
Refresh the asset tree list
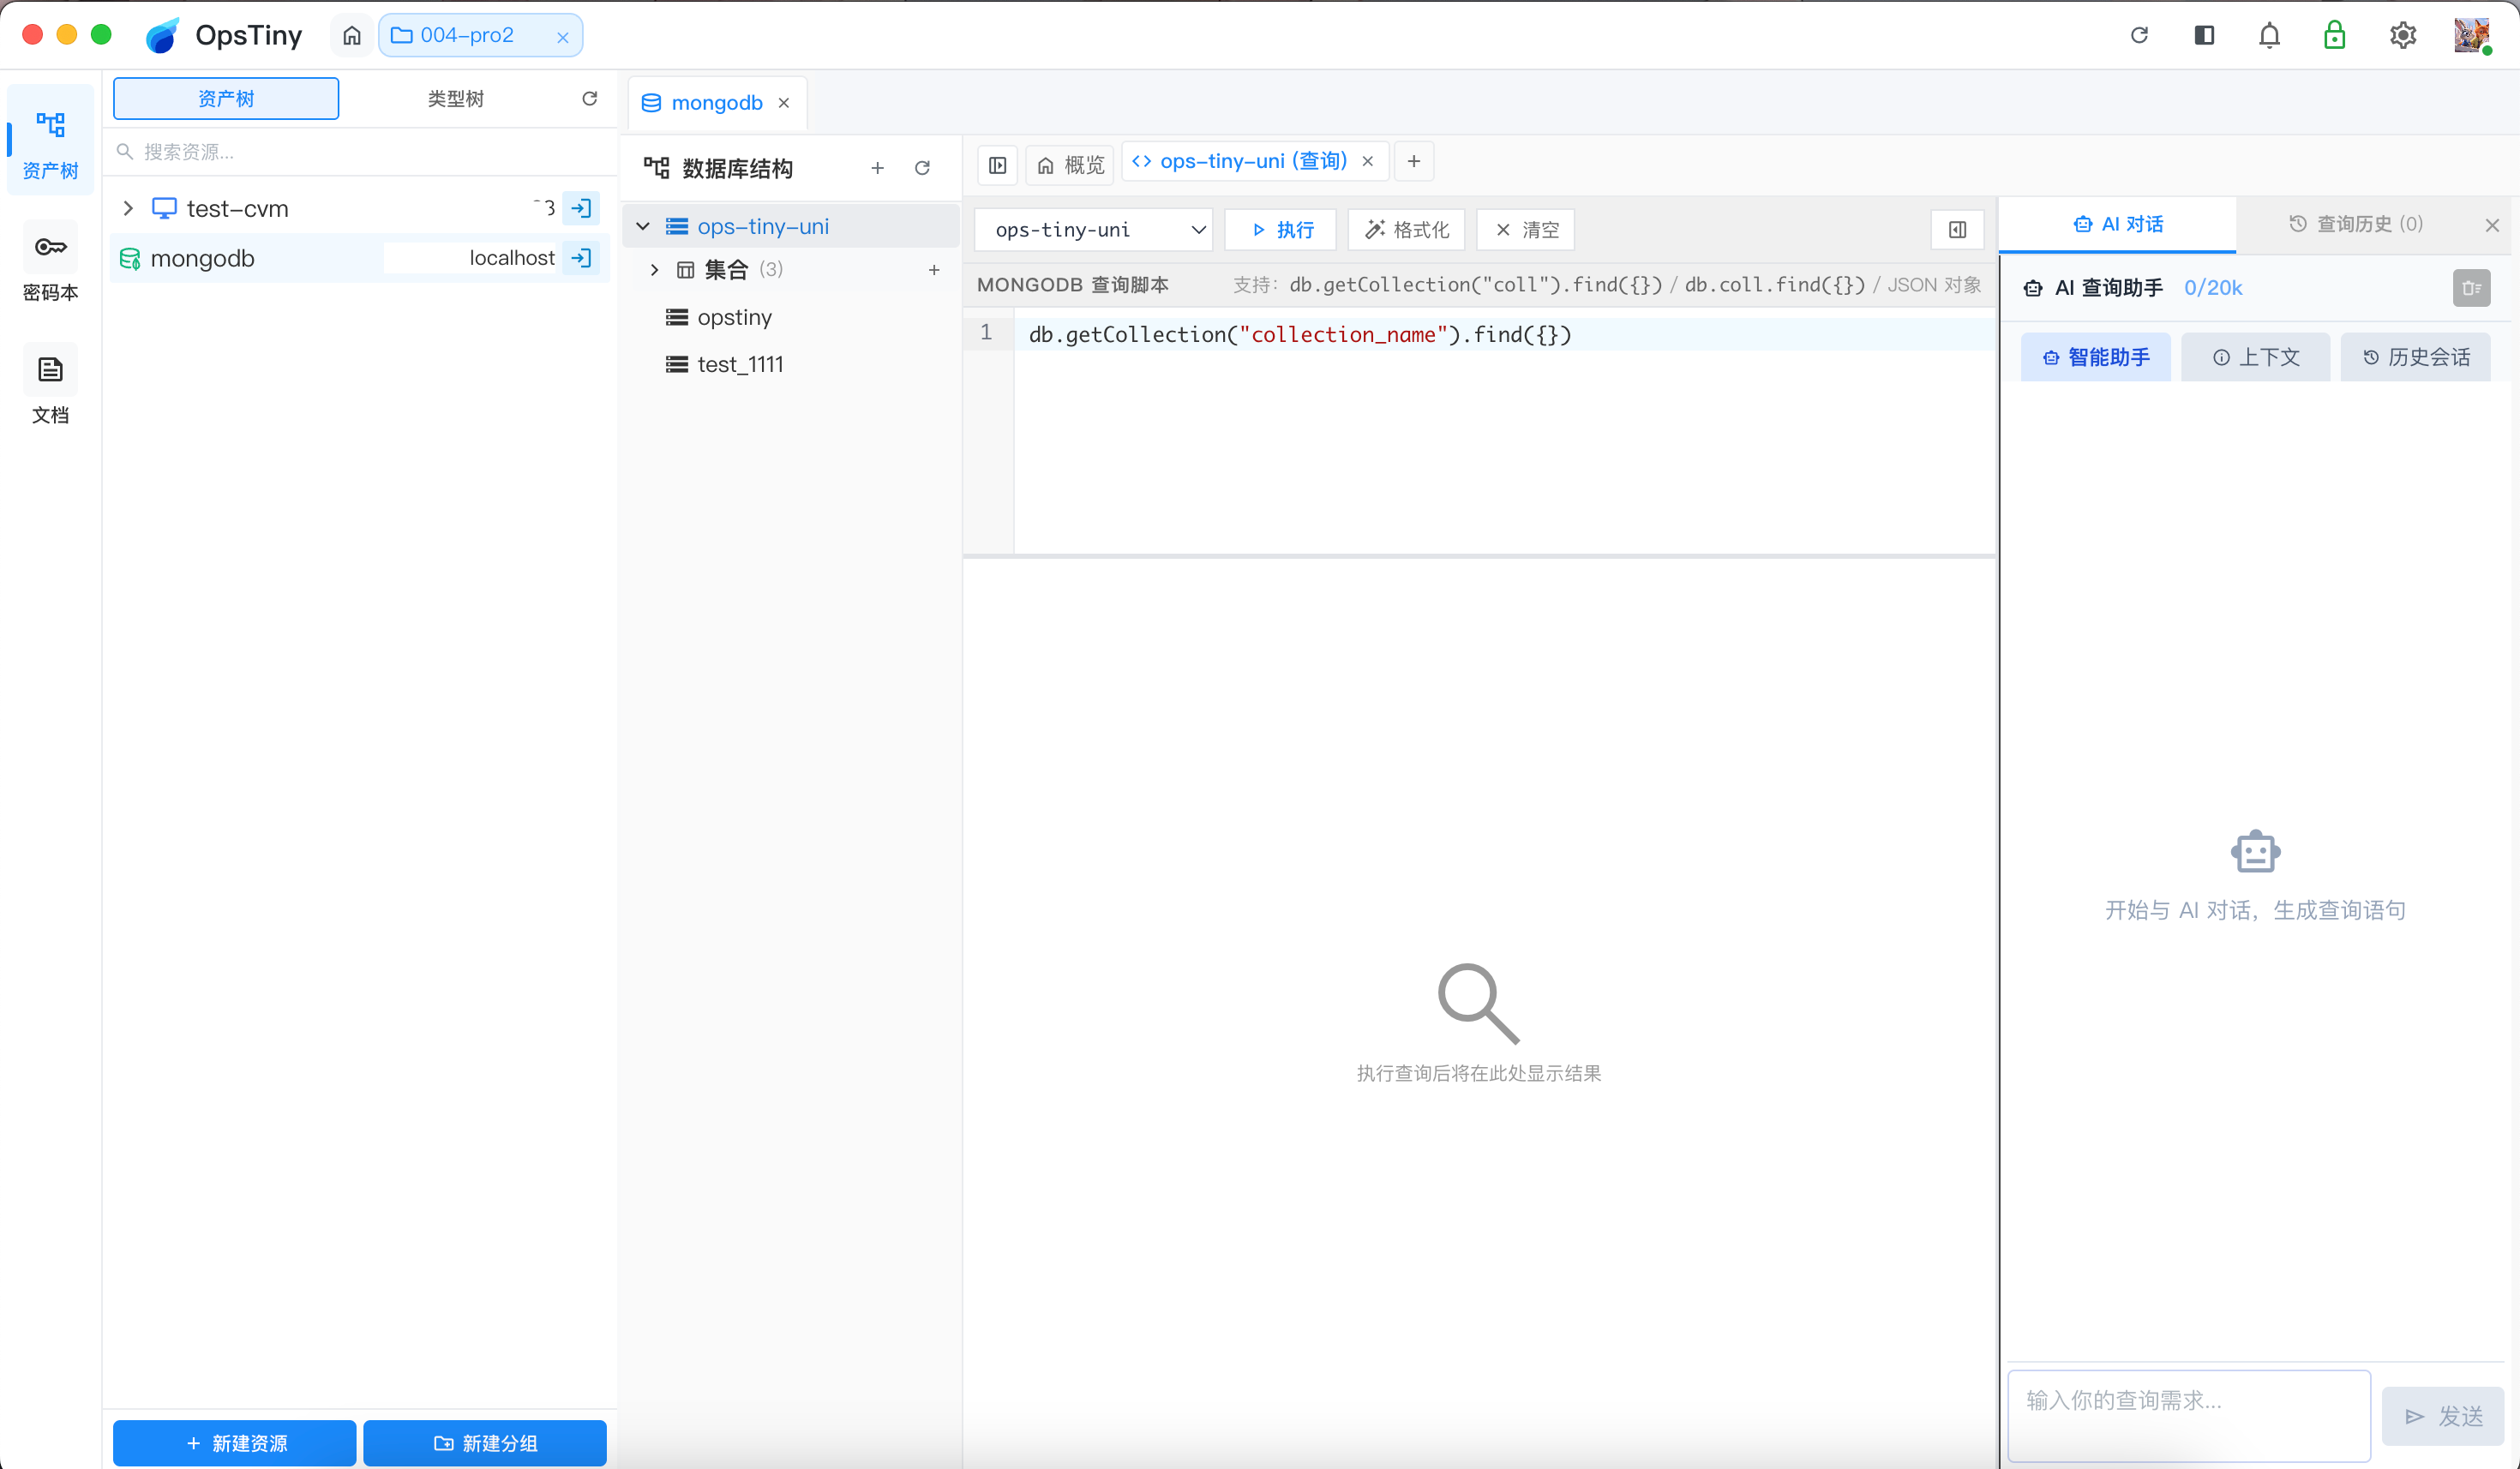coord(590,98)
